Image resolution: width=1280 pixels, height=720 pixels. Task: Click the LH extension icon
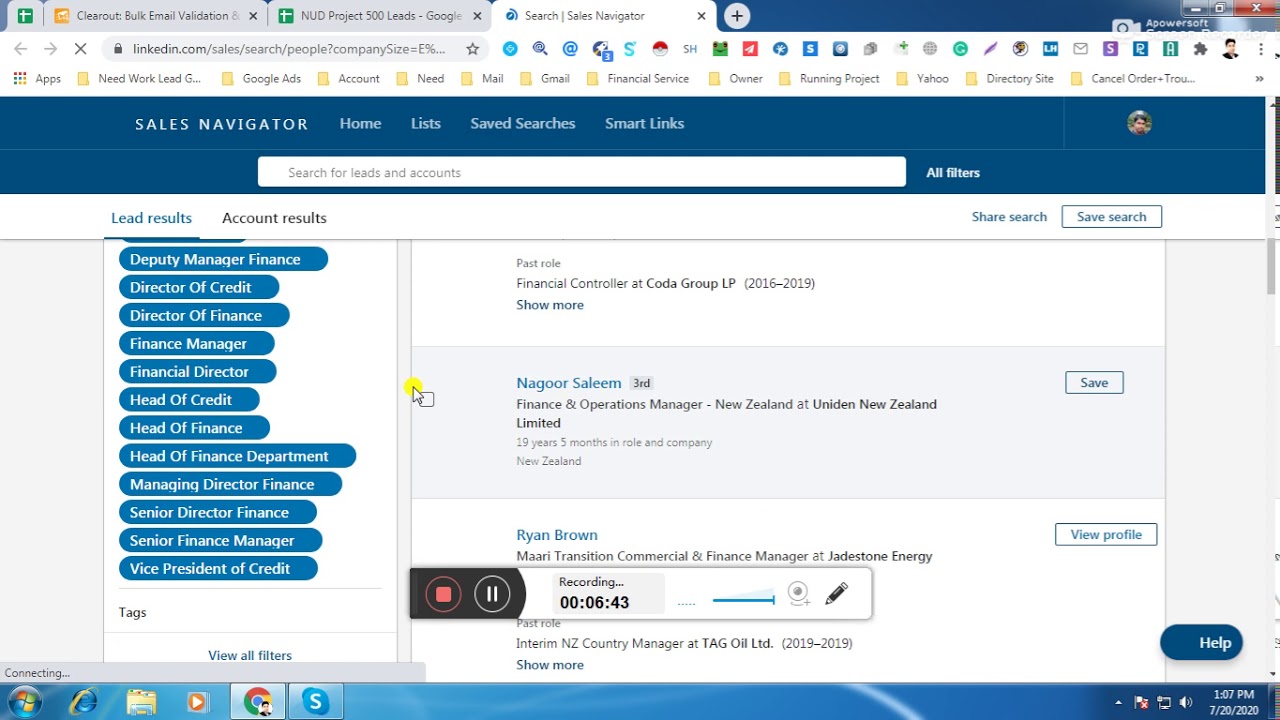[1050, 49]
